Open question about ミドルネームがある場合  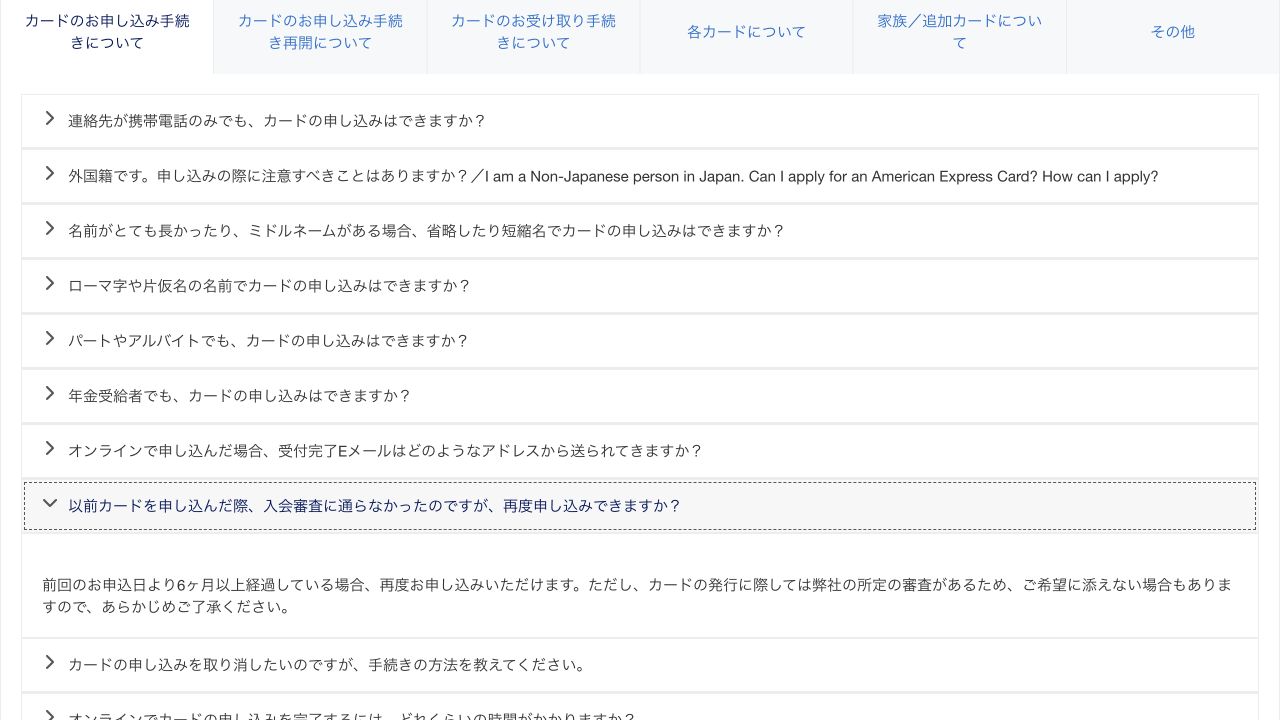(x=640, y=231)
